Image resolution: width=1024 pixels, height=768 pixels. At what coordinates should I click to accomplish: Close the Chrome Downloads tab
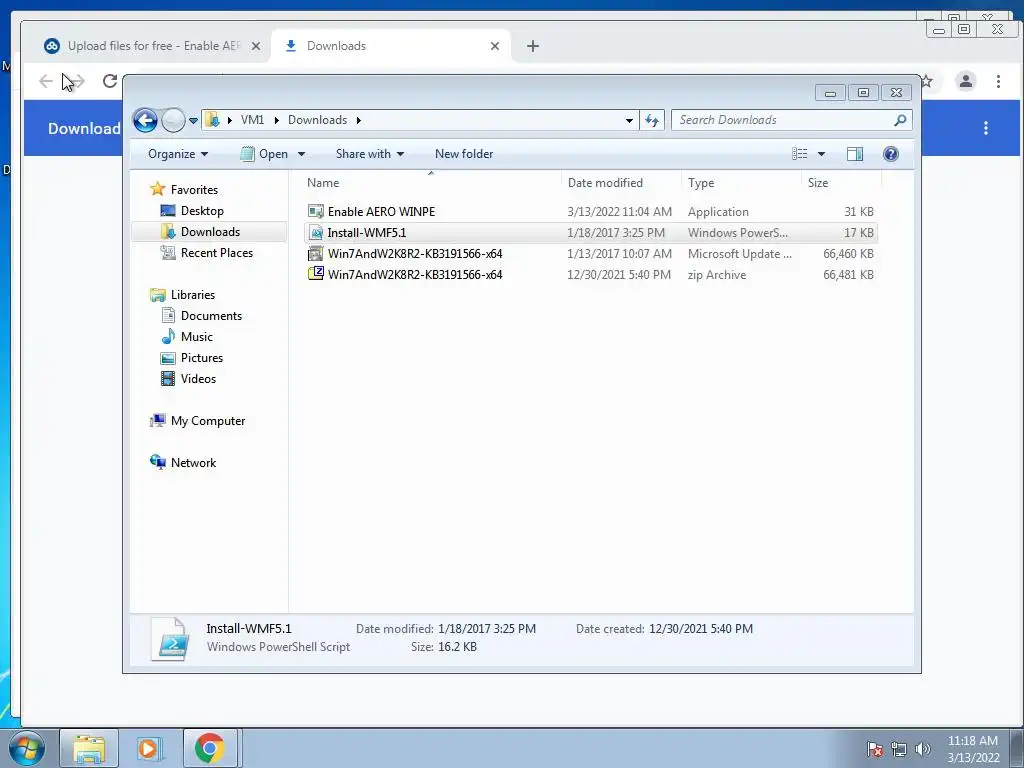coord(495,46)
